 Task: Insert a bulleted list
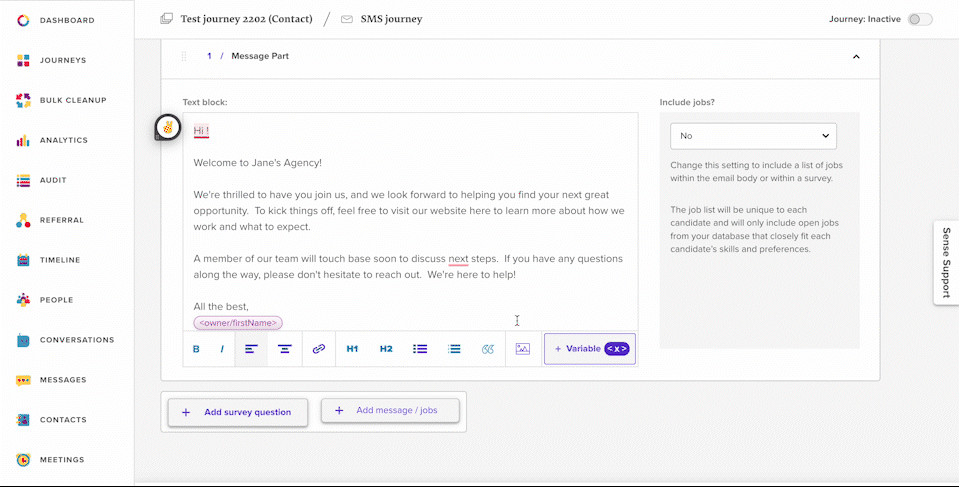[420, 349]
